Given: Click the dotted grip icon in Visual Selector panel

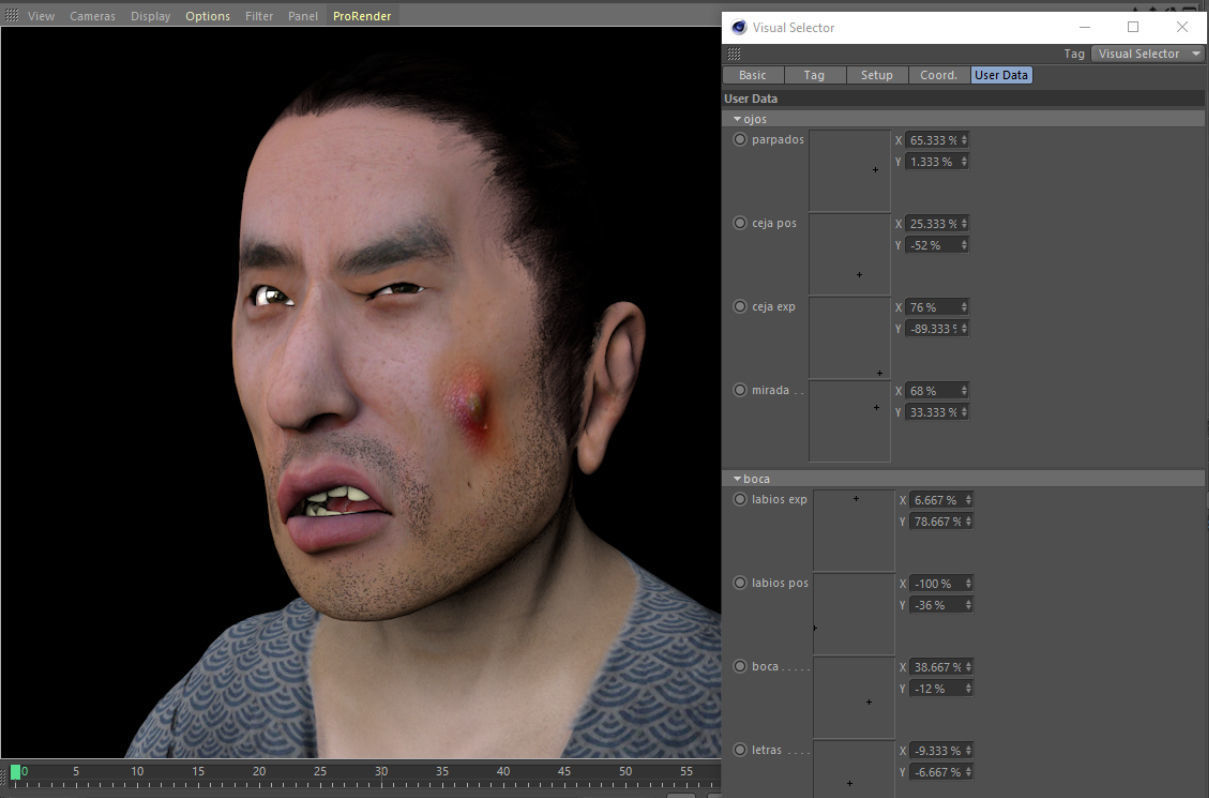Looking at the screenshot, I should tap(734, 54).
